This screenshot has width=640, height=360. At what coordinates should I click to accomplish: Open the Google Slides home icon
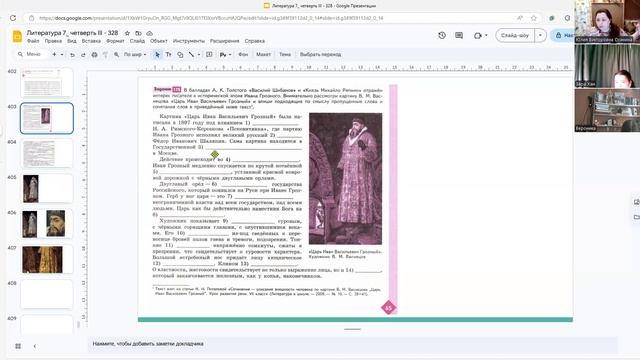tap(17, 36)
